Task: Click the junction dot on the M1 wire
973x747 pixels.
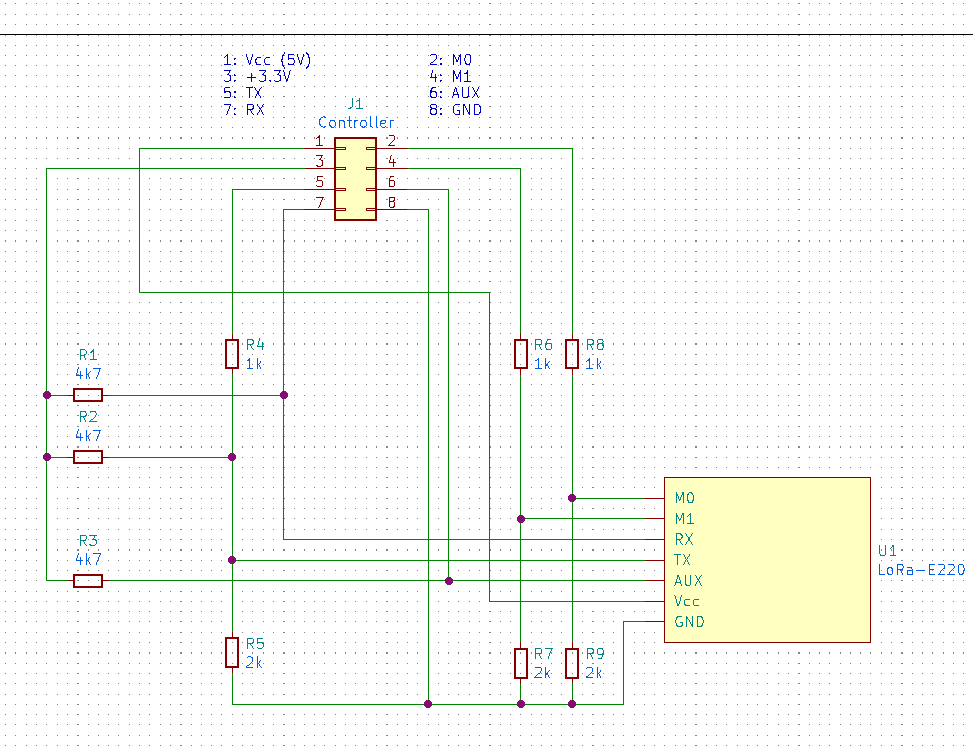Action: (521, 519)
